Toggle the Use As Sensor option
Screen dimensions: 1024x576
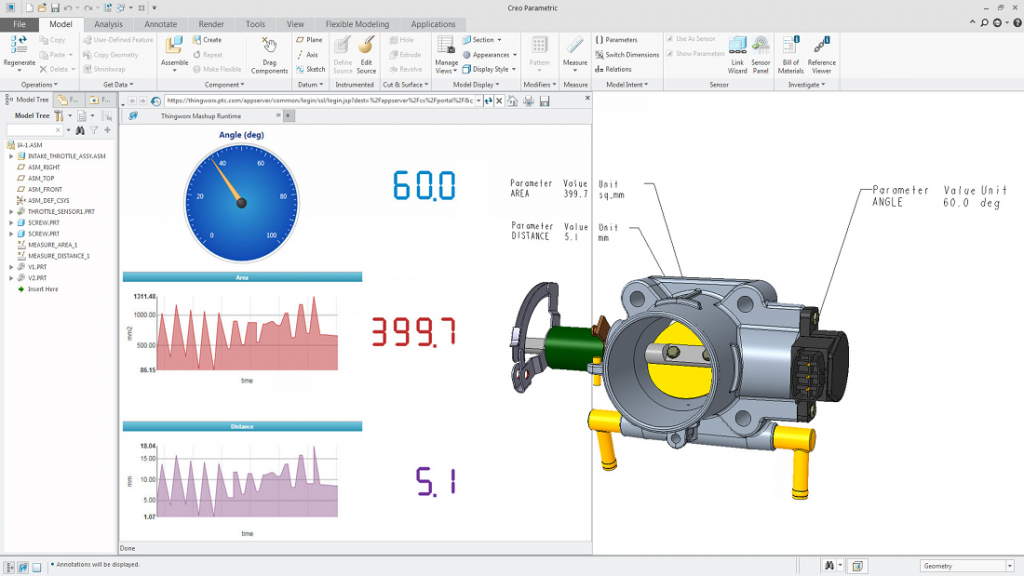pos(691,39)
